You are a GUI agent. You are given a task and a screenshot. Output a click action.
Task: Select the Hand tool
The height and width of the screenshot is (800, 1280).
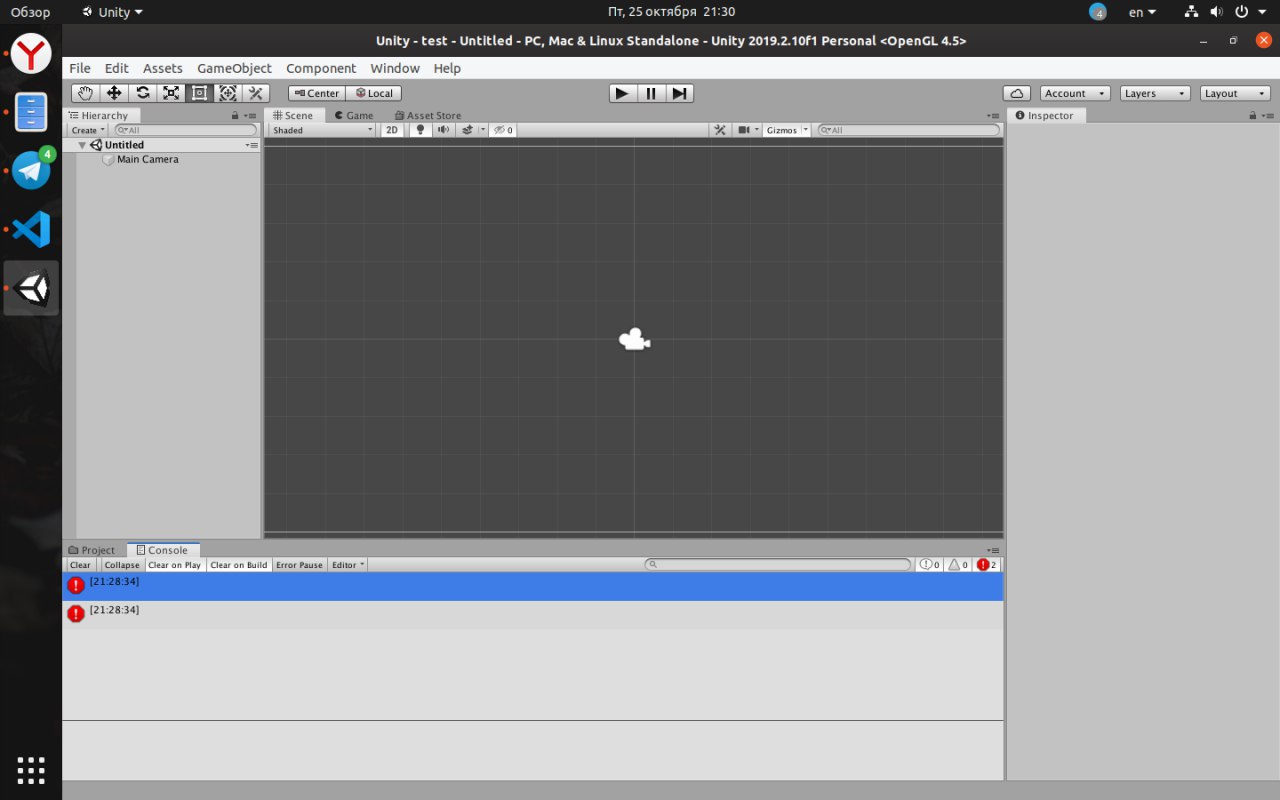pyautogui.click(x=85, y=93)
